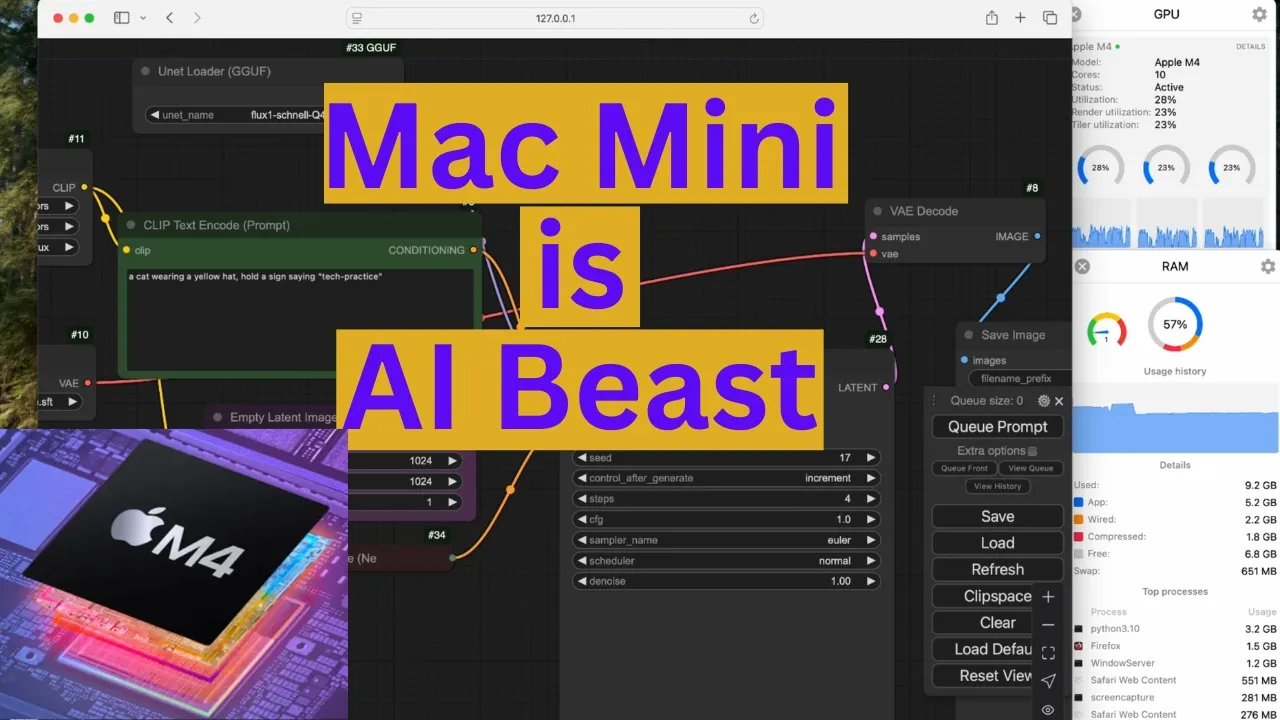The width and height of the screenshot is (1280, 720).
Task: Click the Load workflow button
Action: pyautogui.click(x=998, y=542)
